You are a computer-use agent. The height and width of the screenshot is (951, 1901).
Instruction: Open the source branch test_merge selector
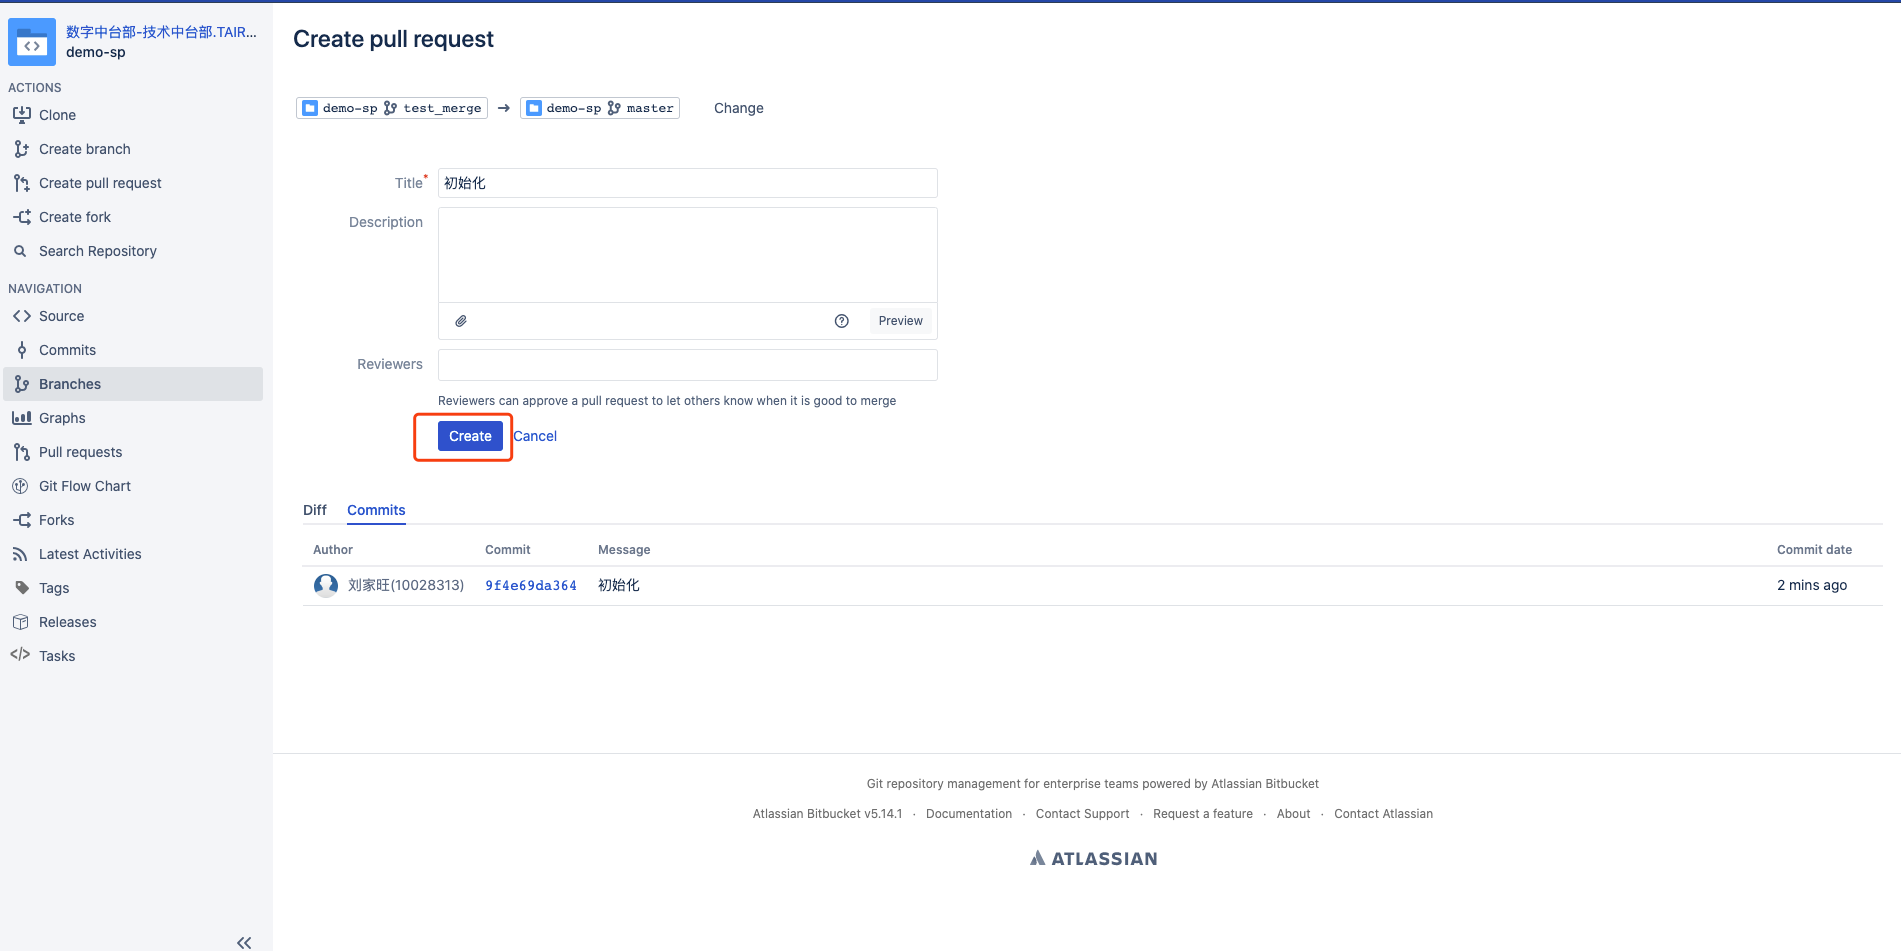pos(392,108)
